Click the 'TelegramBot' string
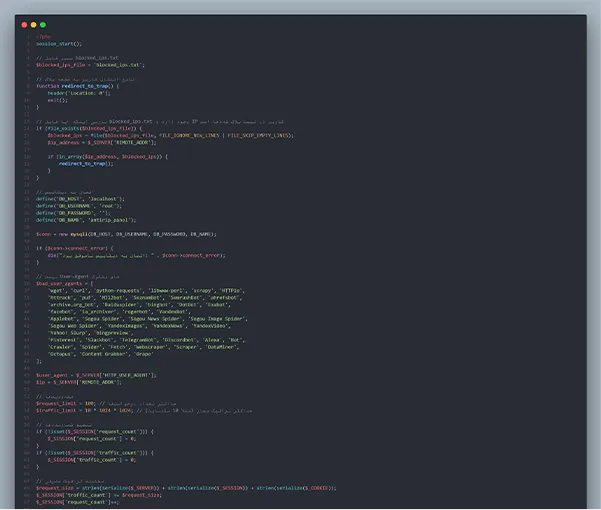The image size is (601, 510). 138,340
